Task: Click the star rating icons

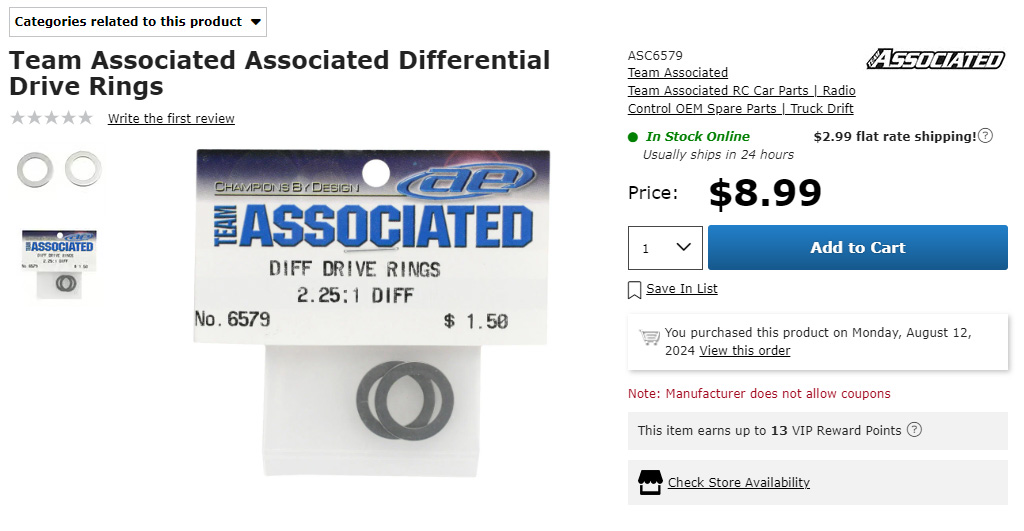Action: click(x=52, y=118)
